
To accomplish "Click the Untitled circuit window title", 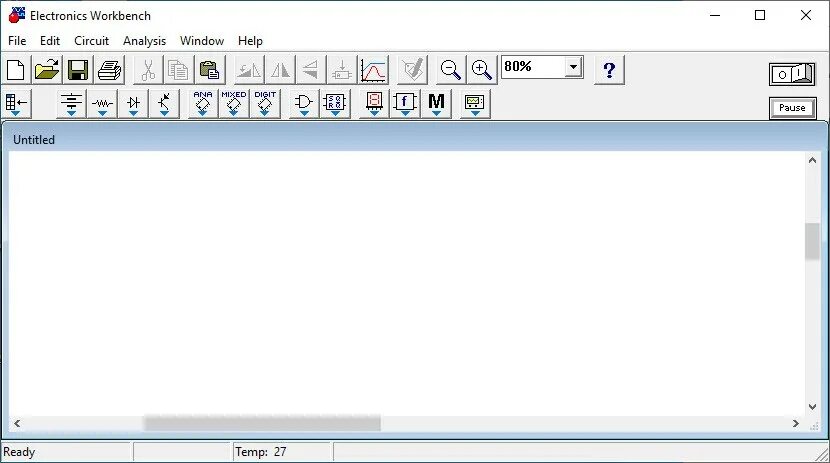I will pyautogui.click(x=34, y=140).
